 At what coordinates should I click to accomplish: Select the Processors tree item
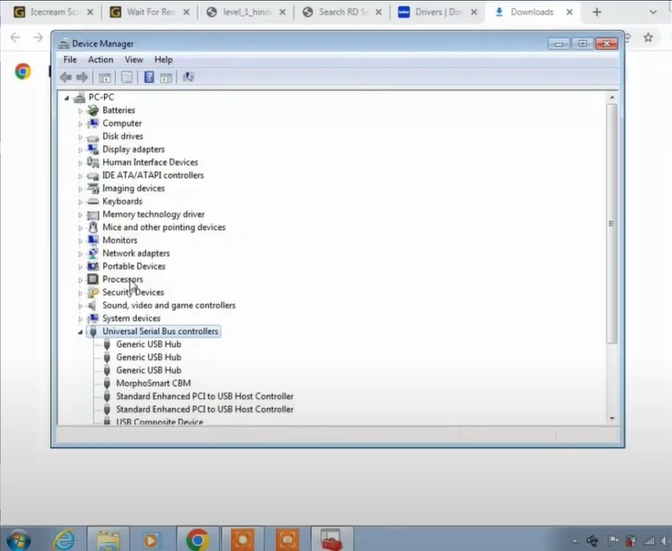[x=122, y=280]
